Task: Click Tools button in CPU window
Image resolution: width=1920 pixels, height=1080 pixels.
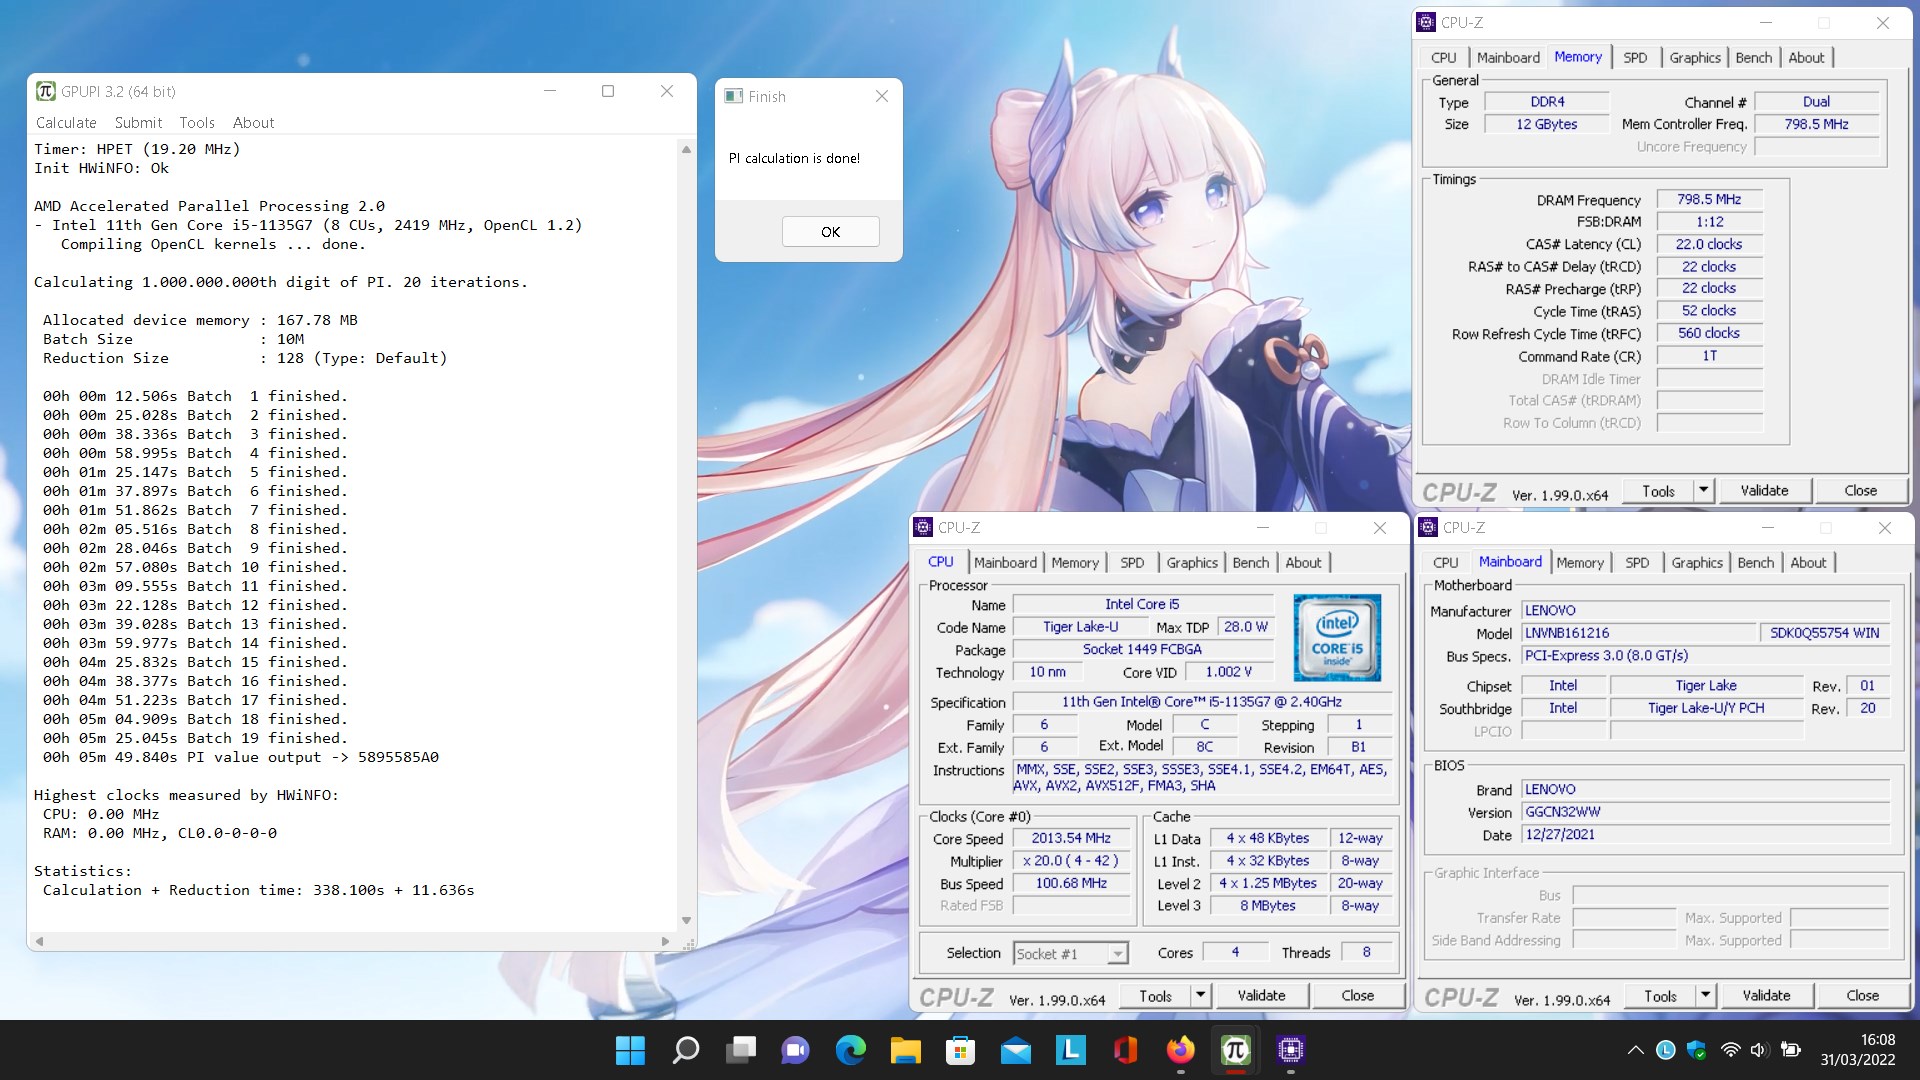Action: click(1155, 996)
